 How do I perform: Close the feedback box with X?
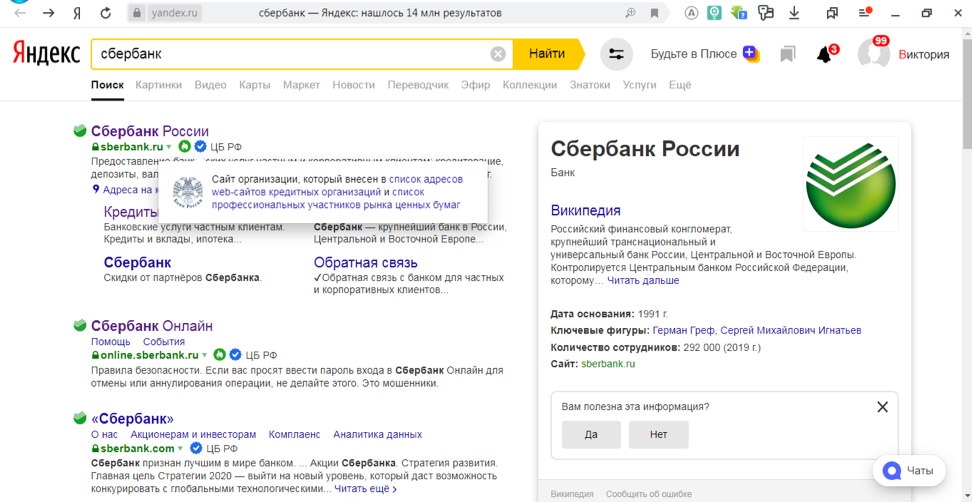[x=882, y=407]
